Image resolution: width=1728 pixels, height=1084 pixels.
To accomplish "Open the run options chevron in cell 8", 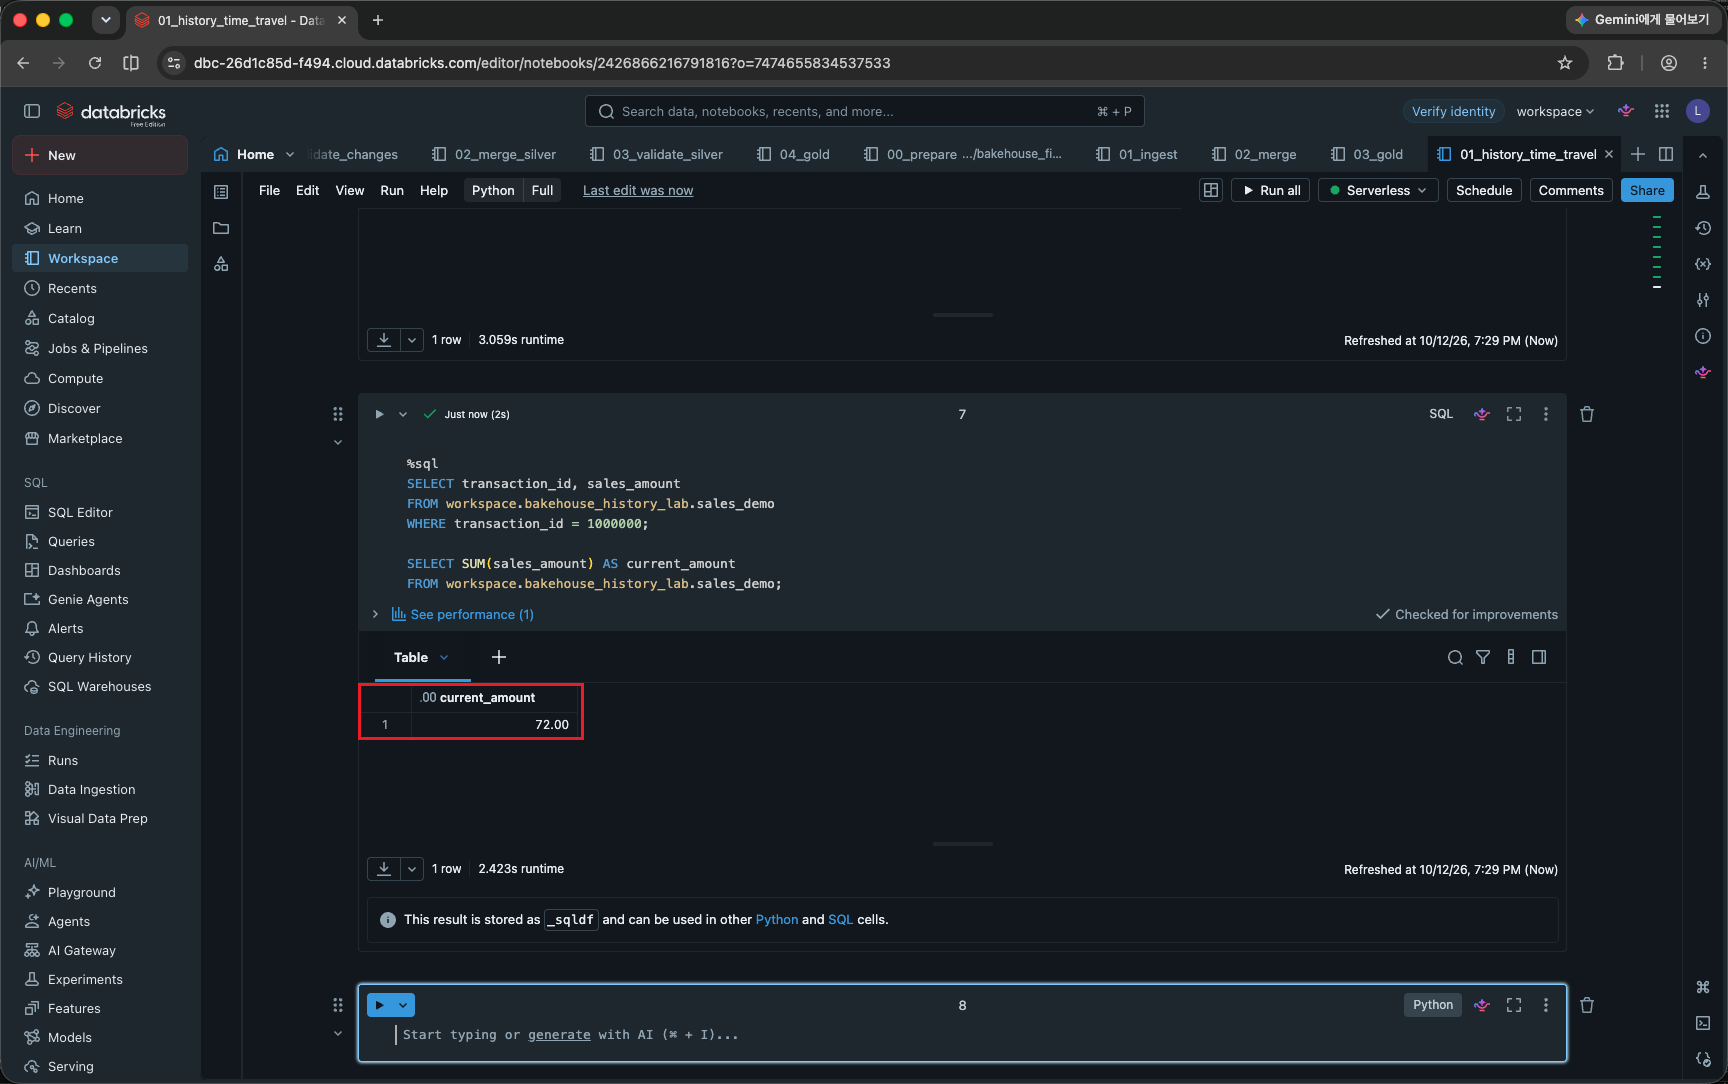I will click(403, 1005).
